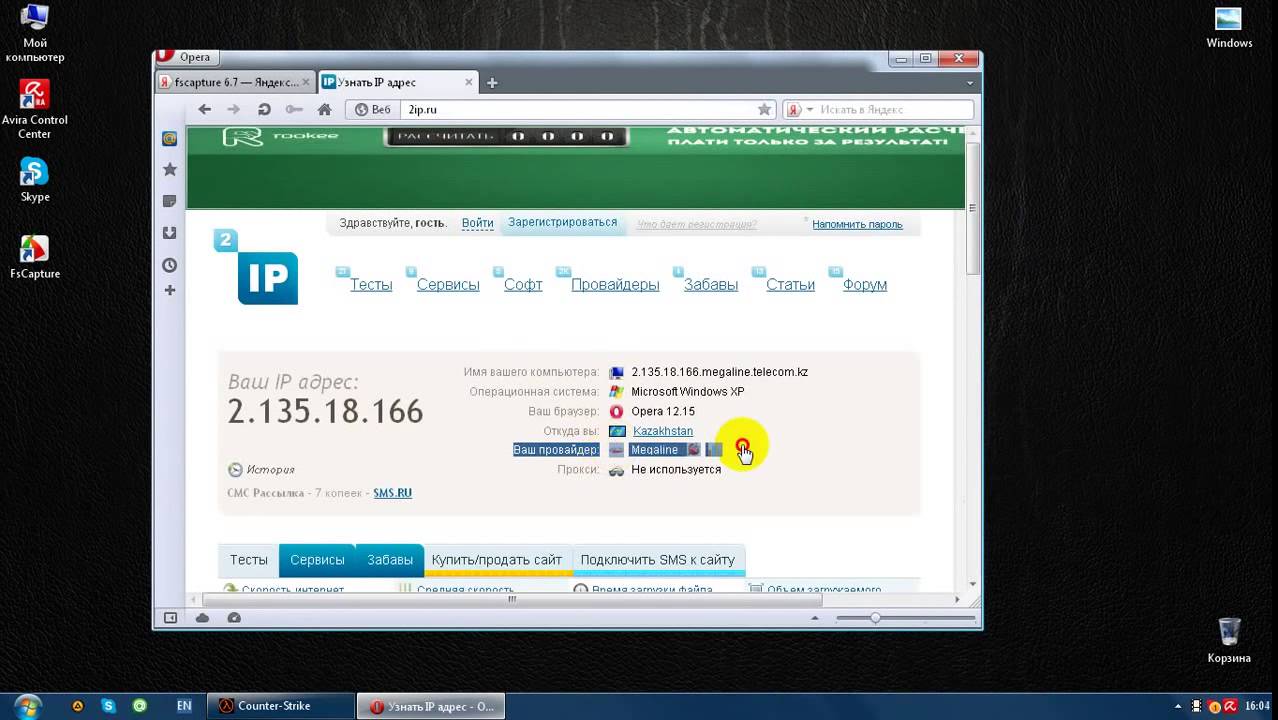Add a panel with sidebar plus icon

pos(170,290)
